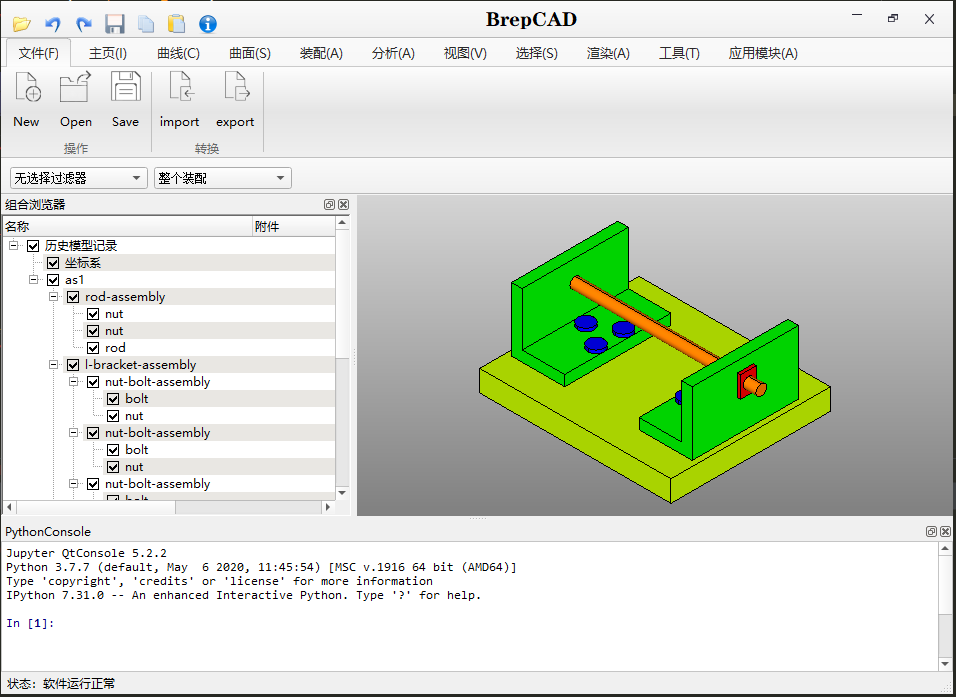
Task: Click tree horizontal scrollbar left arrow
Action: point(9,507)
